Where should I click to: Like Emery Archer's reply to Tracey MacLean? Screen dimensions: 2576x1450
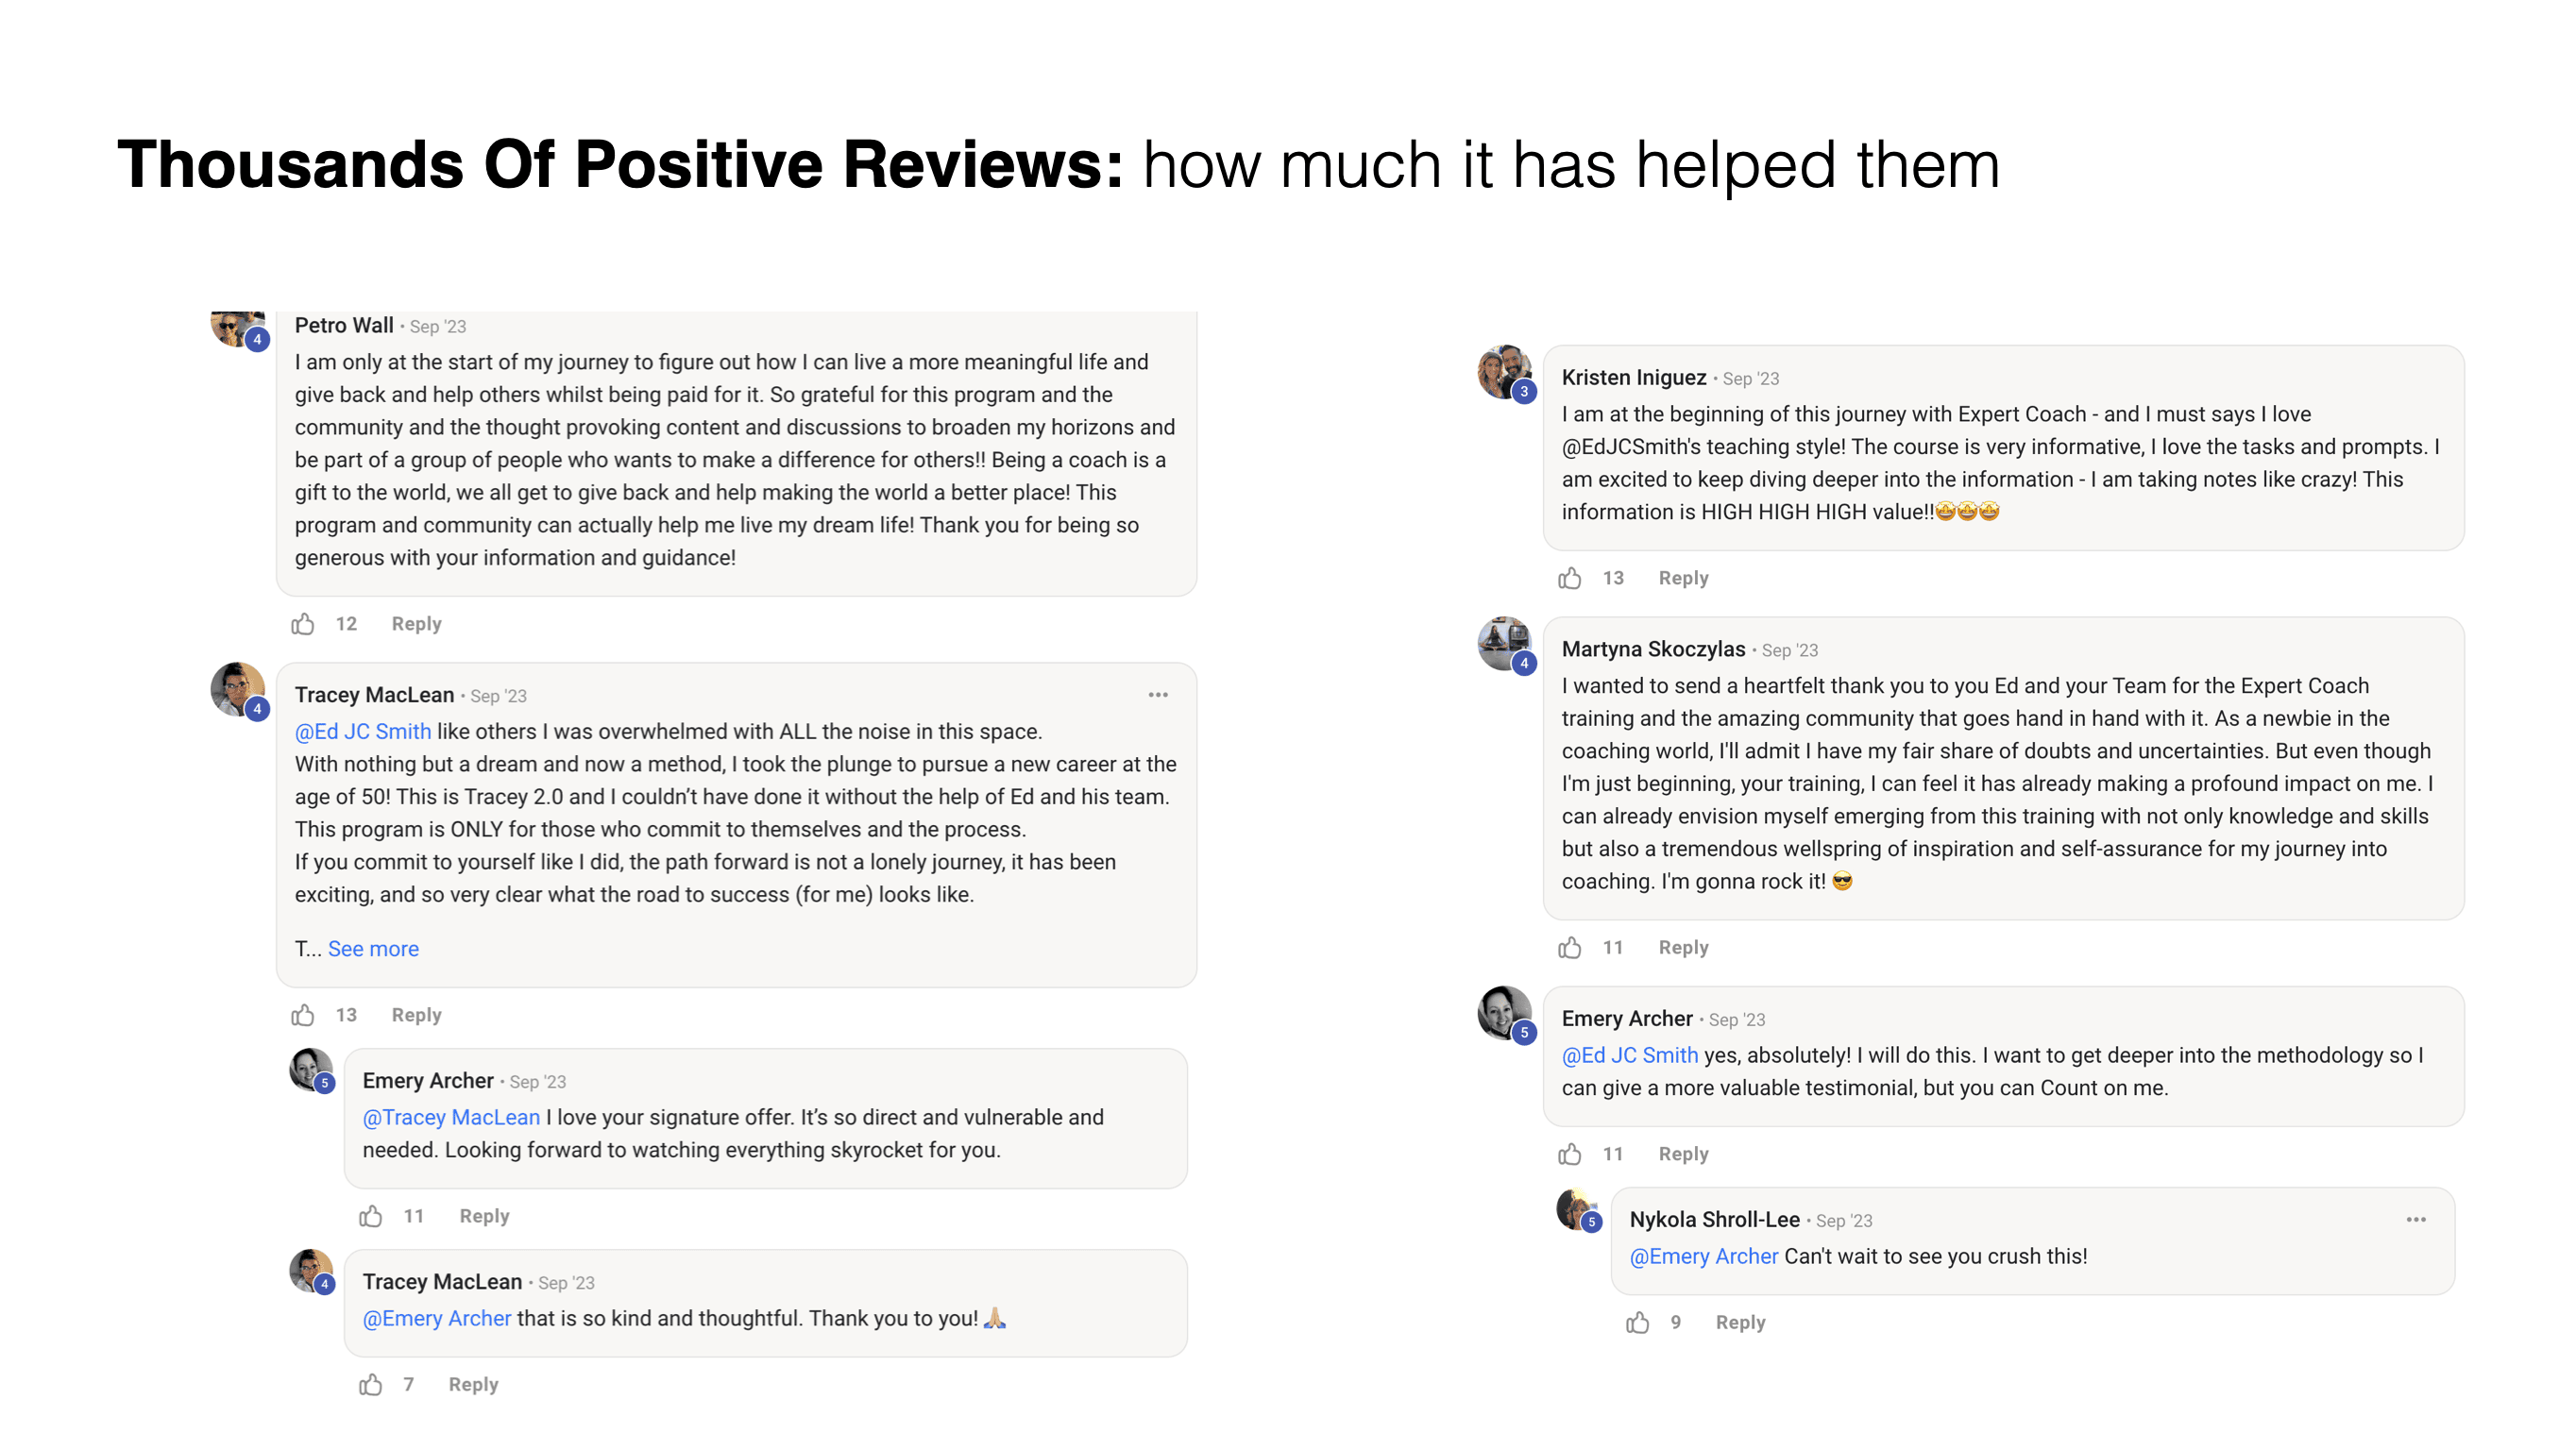coord(371,1216)
